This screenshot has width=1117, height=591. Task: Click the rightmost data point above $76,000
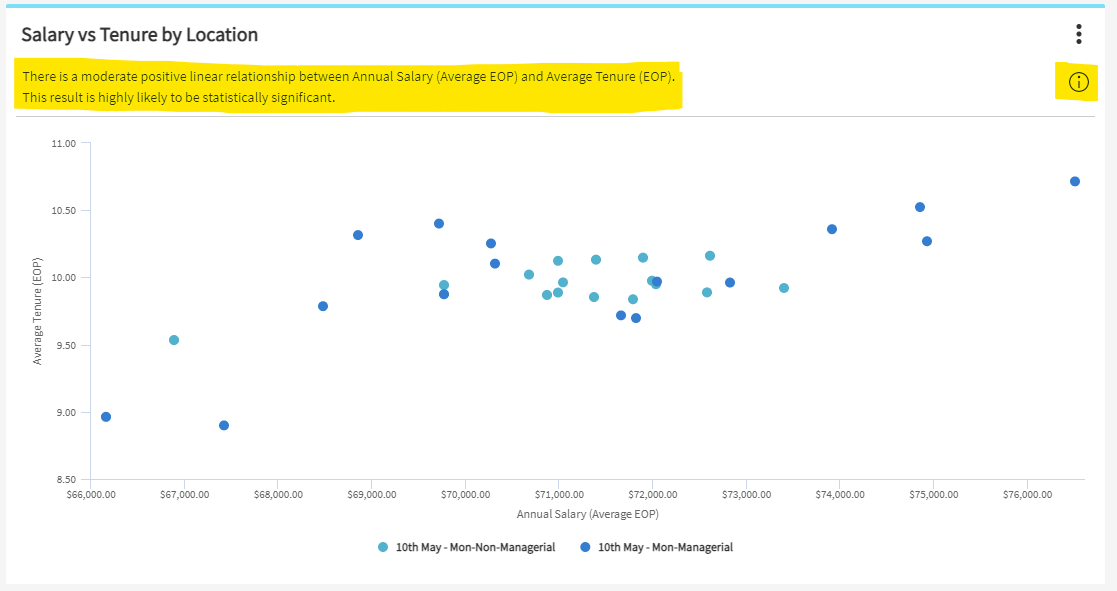(x=1075, y=181)
